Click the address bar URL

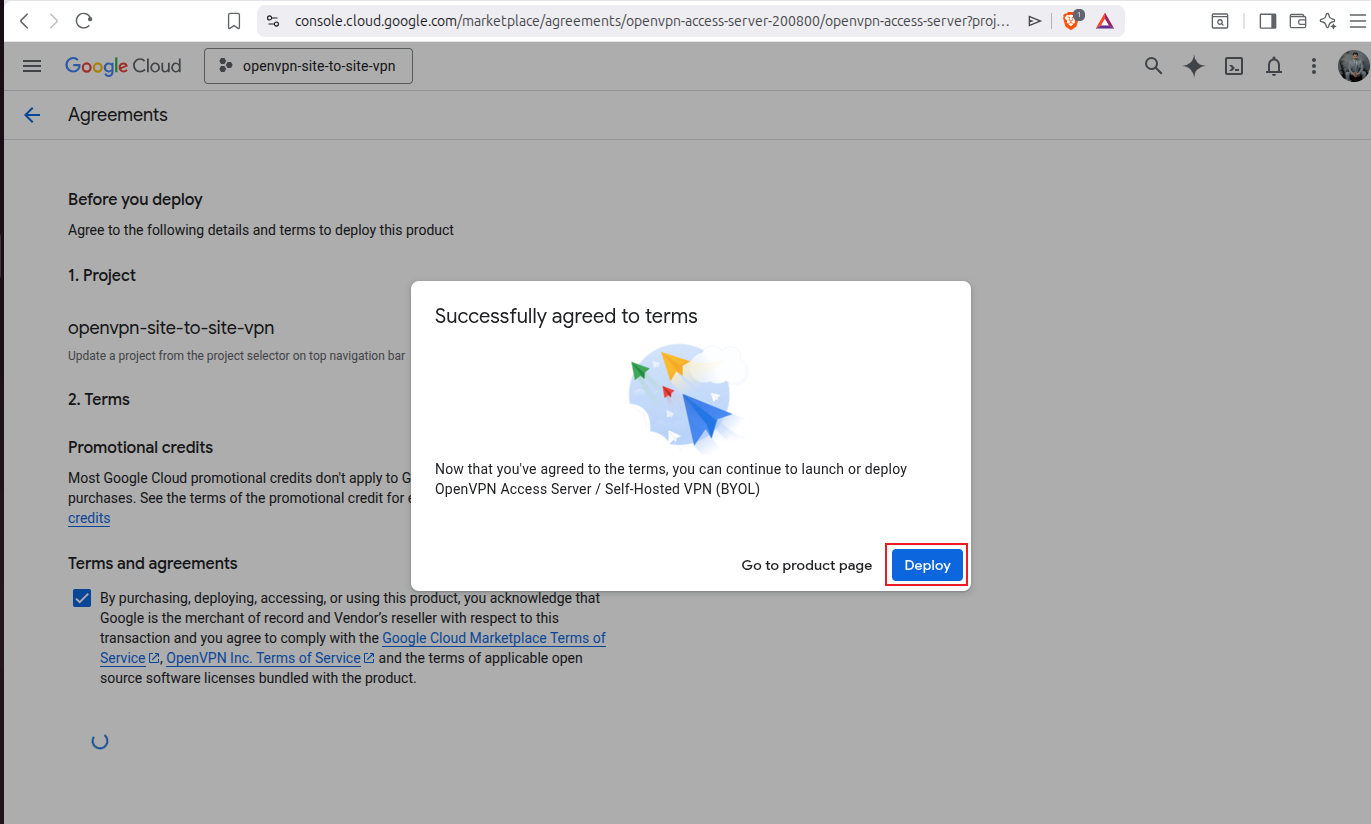652,21
